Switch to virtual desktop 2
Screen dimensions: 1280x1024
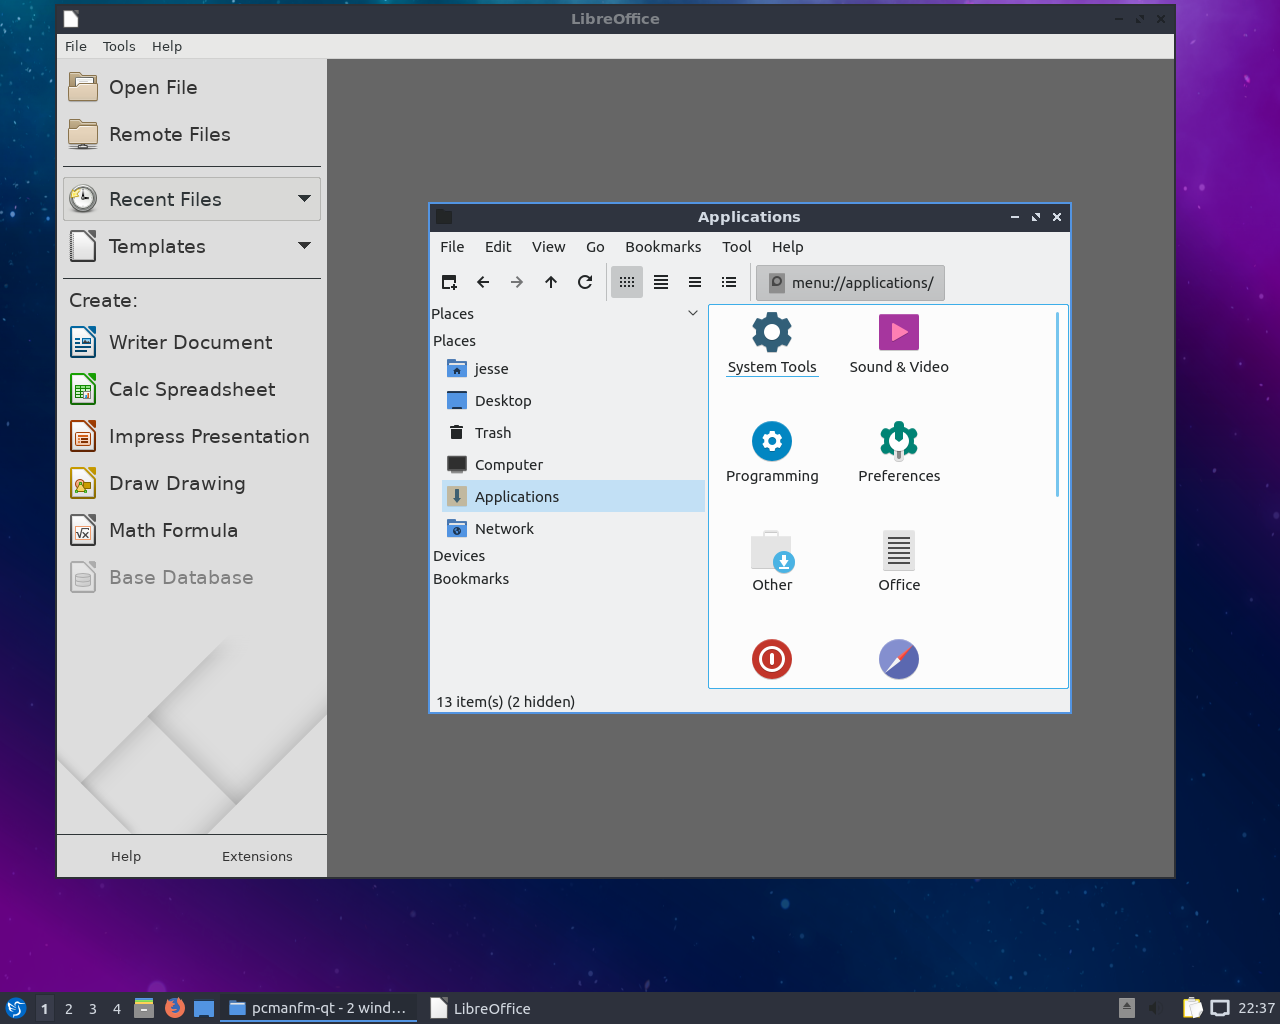(x=68, y=1008)
